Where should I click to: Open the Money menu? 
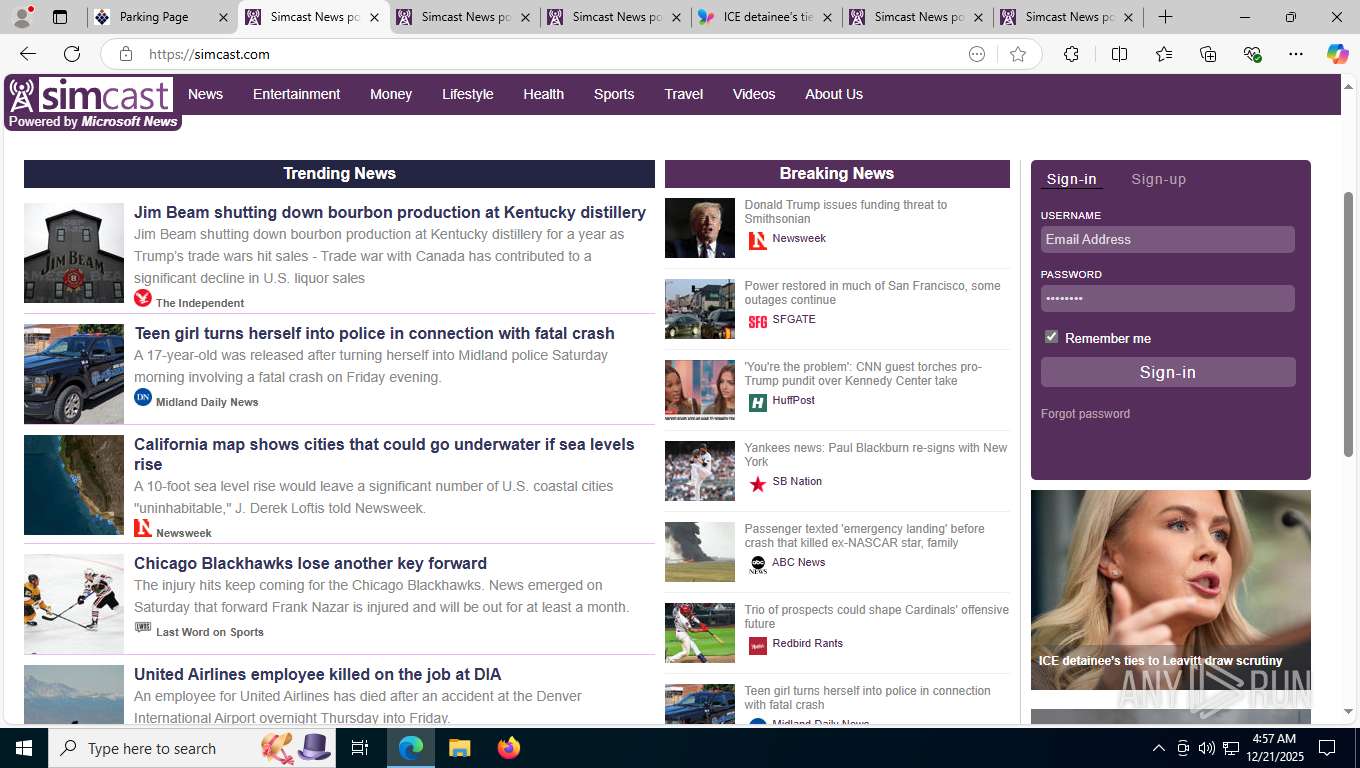pyautogui.click(x=391, y=94)
